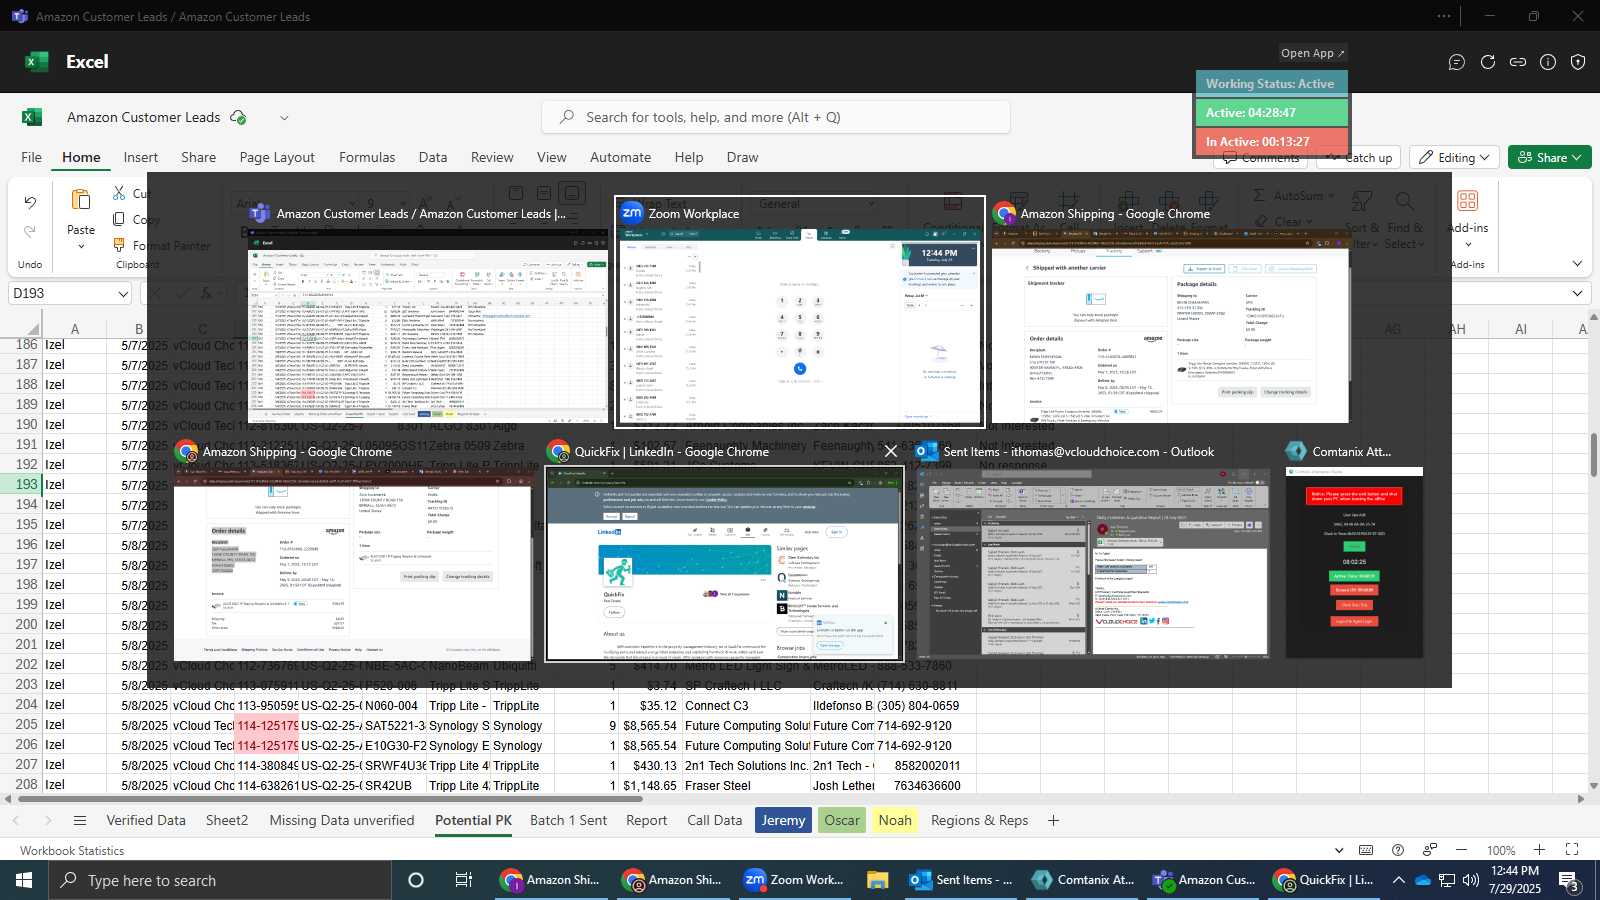Expand the file name dropdown chevron
This screenshot has width=1600, height=900.
(x=284, y=117)
